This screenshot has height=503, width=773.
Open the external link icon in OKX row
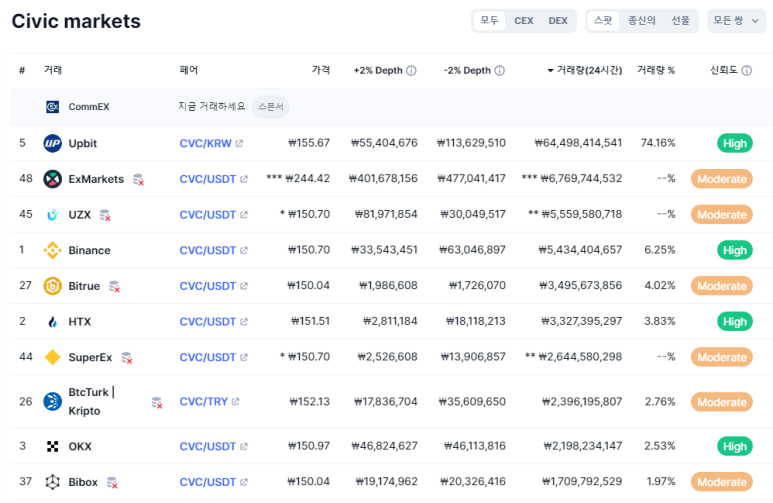(244, 446)
